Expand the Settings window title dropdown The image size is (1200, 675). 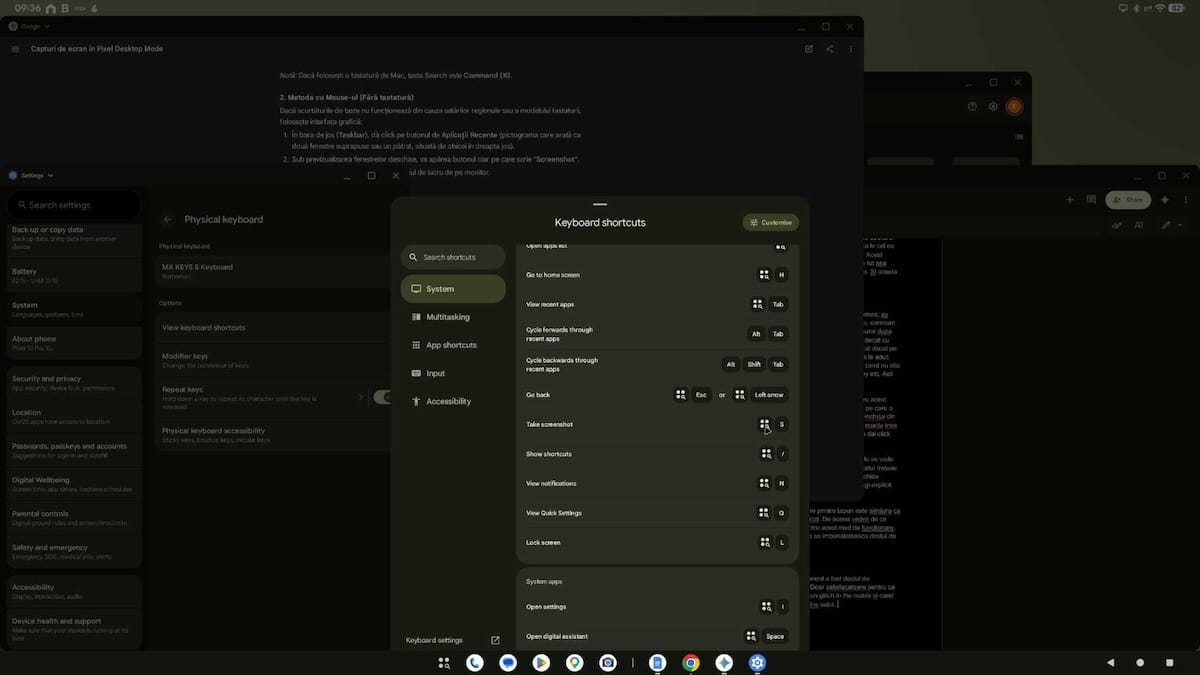pyautogui.click(x=50, y=175)
